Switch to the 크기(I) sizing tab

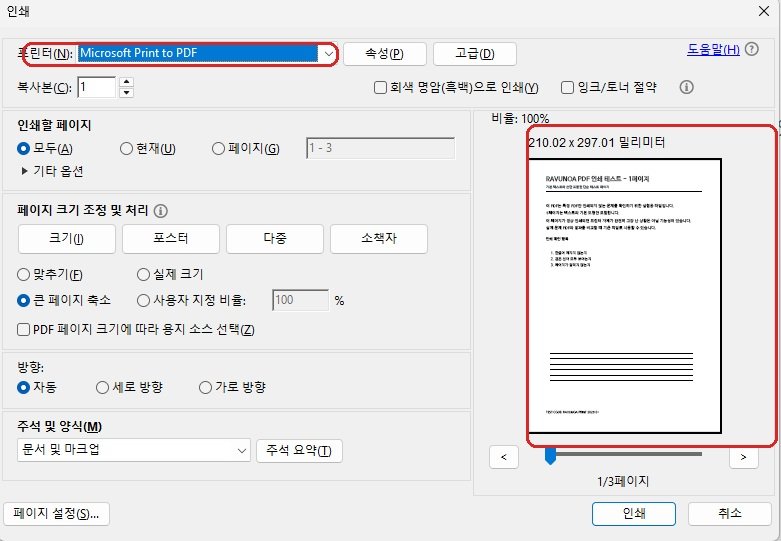coord(67,239)
